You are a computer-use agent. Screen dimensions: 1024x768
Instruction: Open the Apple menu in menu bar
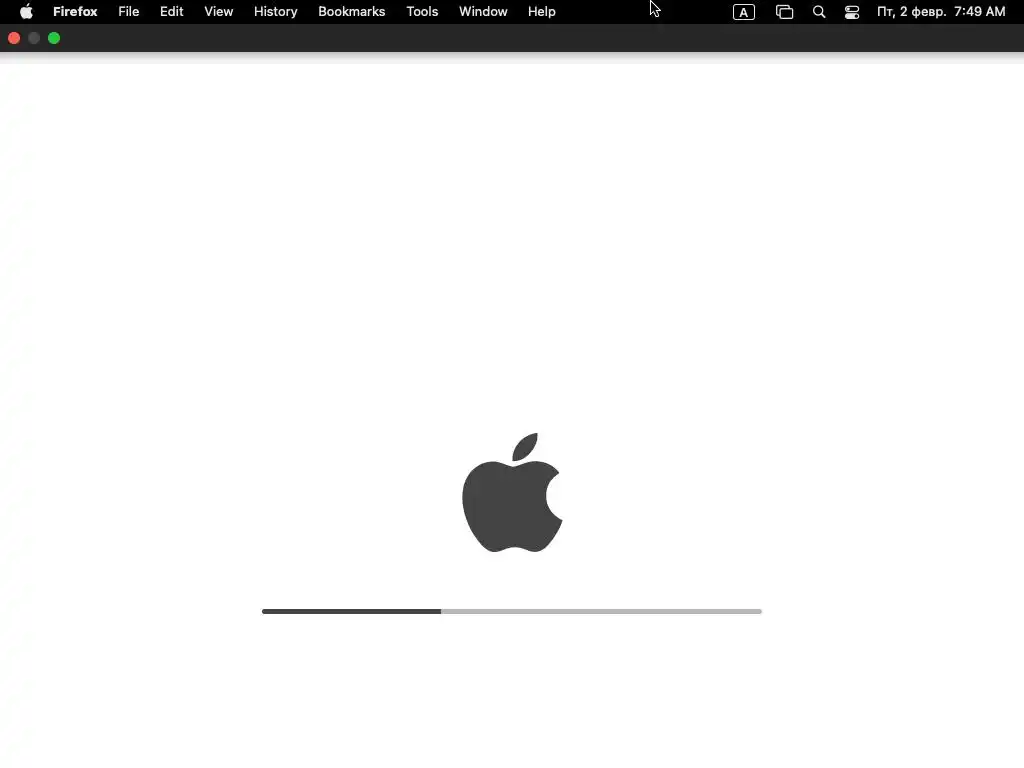tap(26, 12)
